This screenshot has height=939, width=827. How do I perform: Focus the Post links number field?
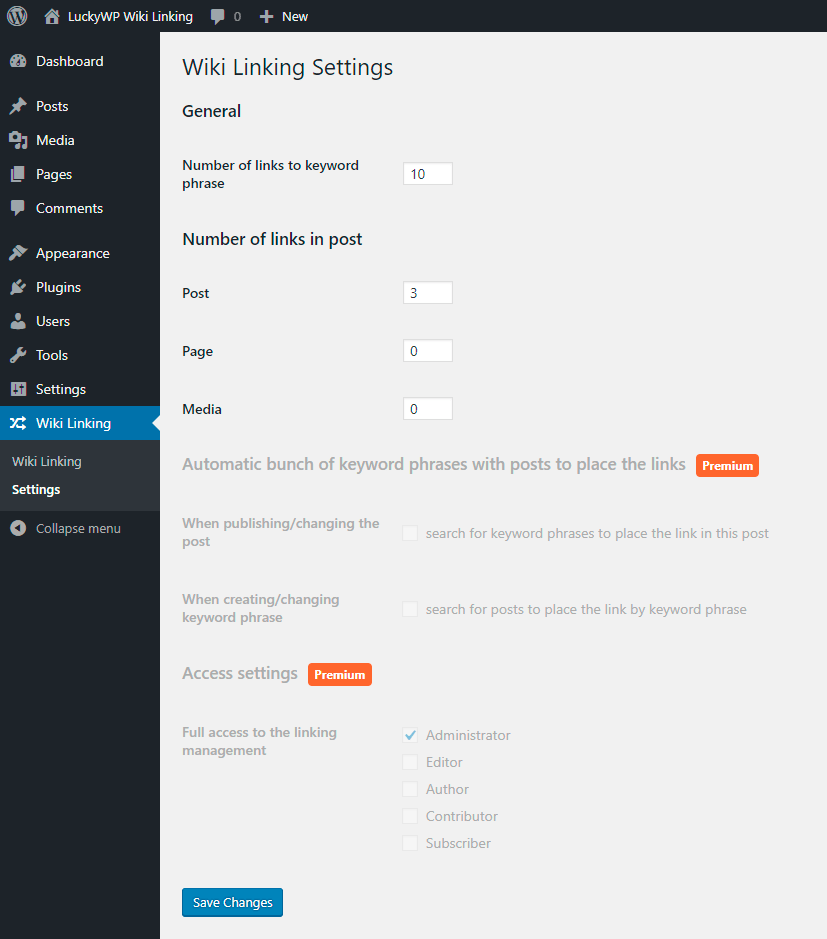click(x=427, y=293)
